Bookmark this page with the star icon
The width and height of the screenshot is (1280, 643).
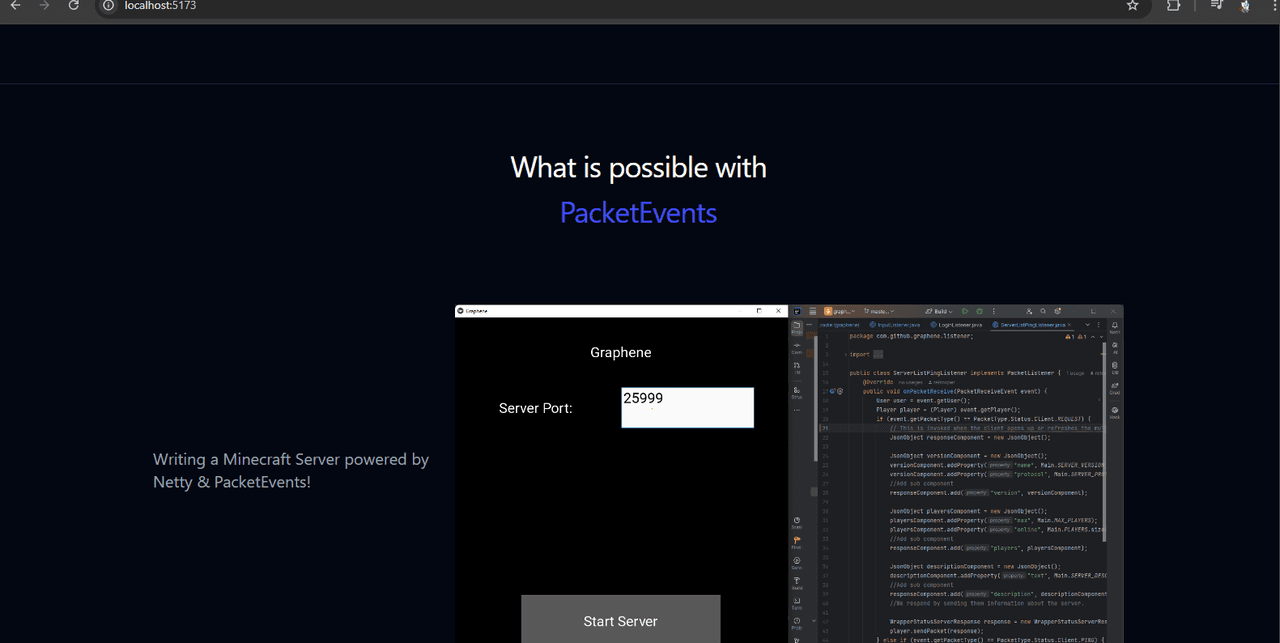point(1132,6)
